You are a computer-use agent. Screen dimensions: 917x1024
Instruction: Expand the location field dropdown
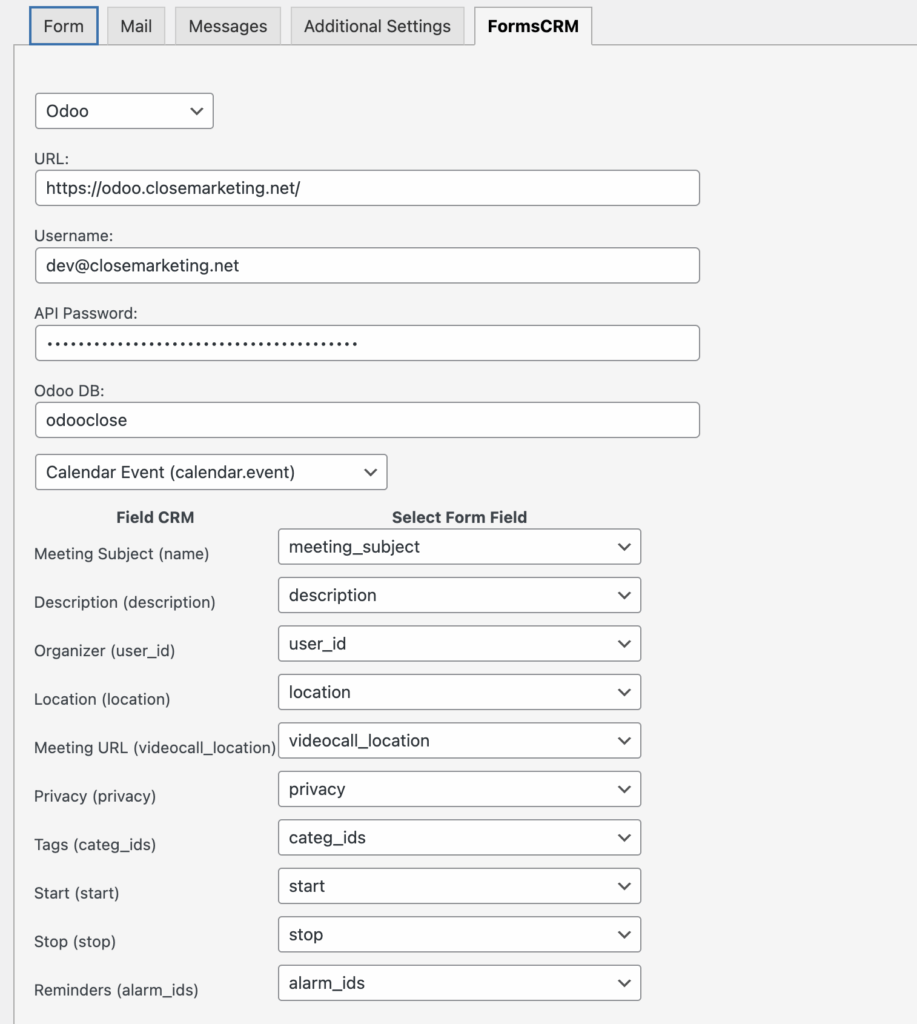(x=459, y=692)
